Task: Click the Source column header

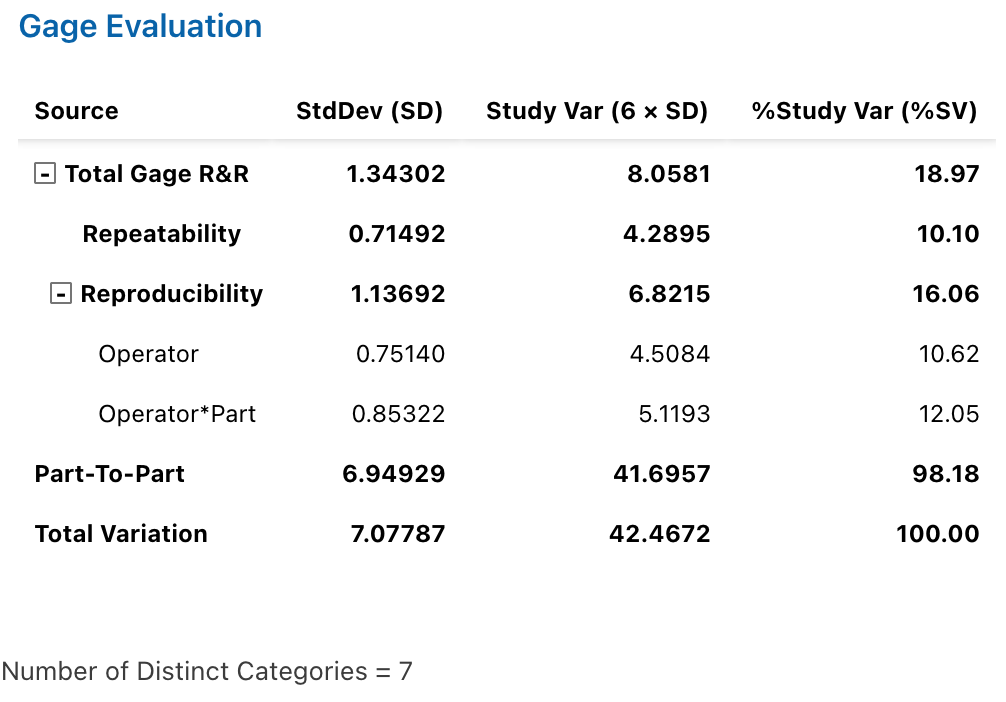Action: click(x=76, y=111)
